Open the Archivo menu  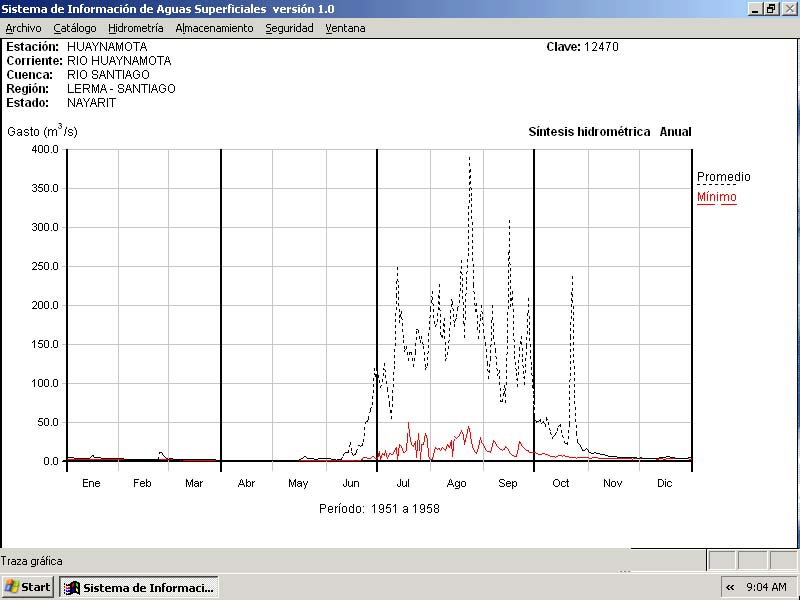(24, 28)
